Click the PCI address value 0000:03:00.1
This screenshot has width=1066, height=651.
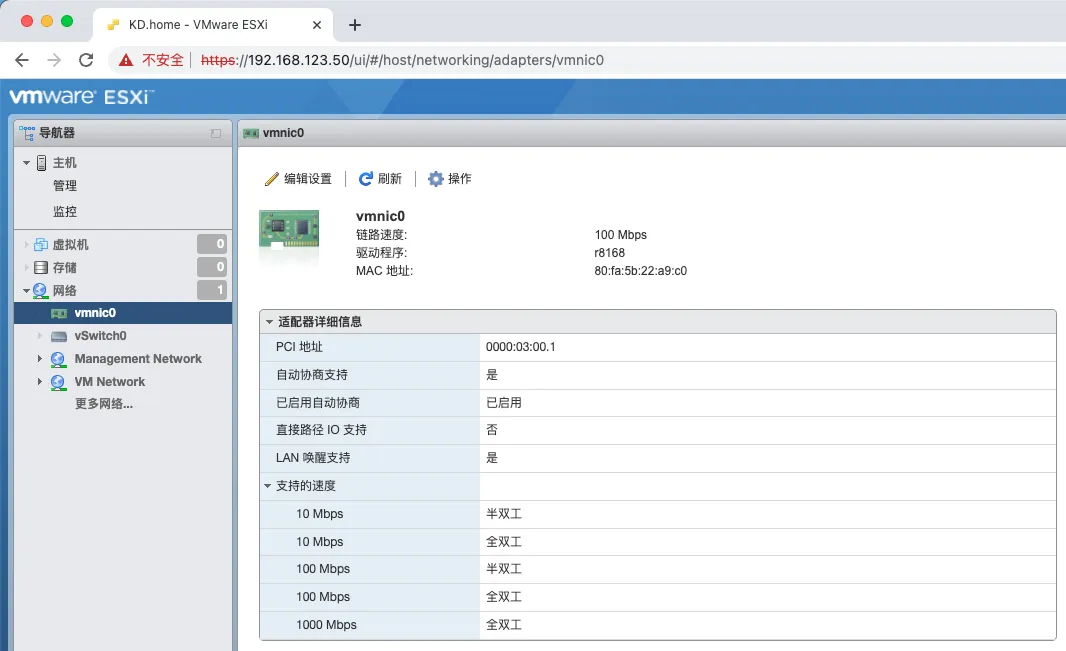click(521, 347)
